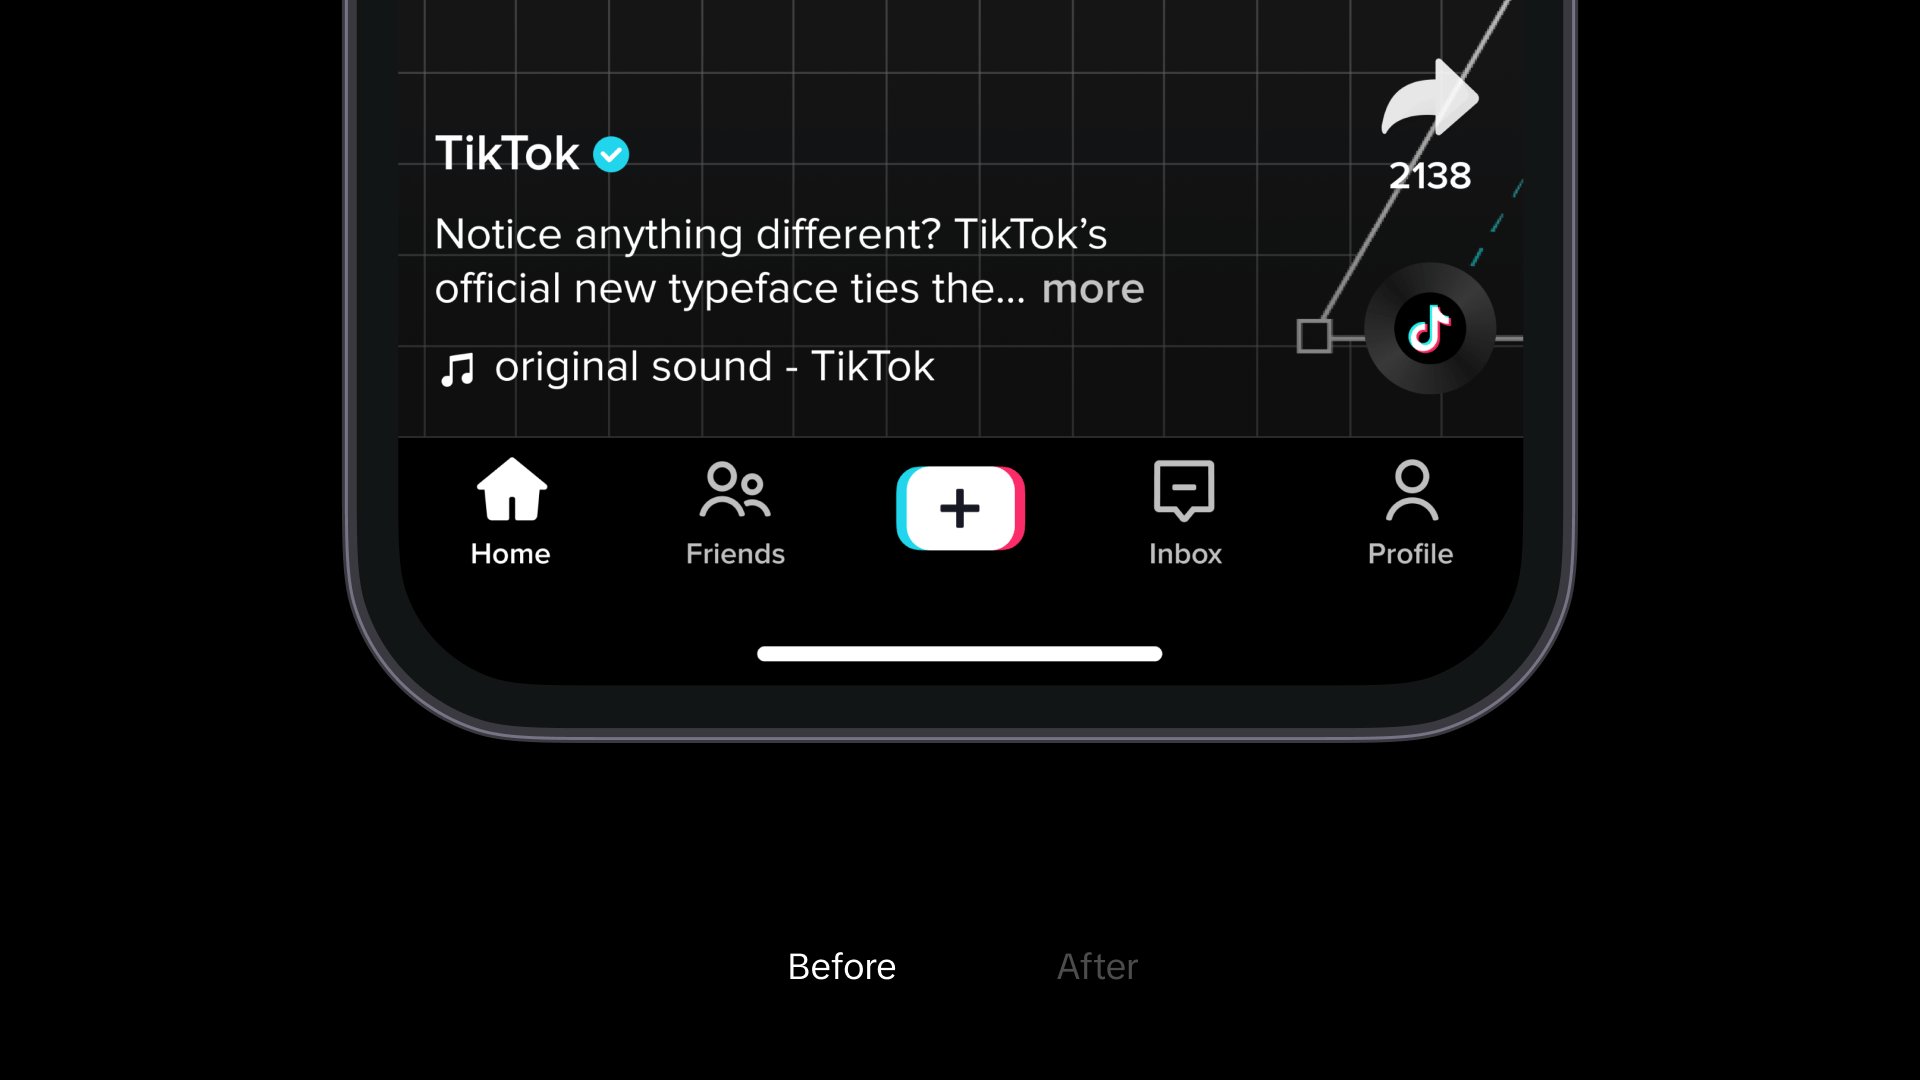This screenshot has height=1080, width=1920.
Task: Open original sound - TikTok audio
Action: coord(684,367)
